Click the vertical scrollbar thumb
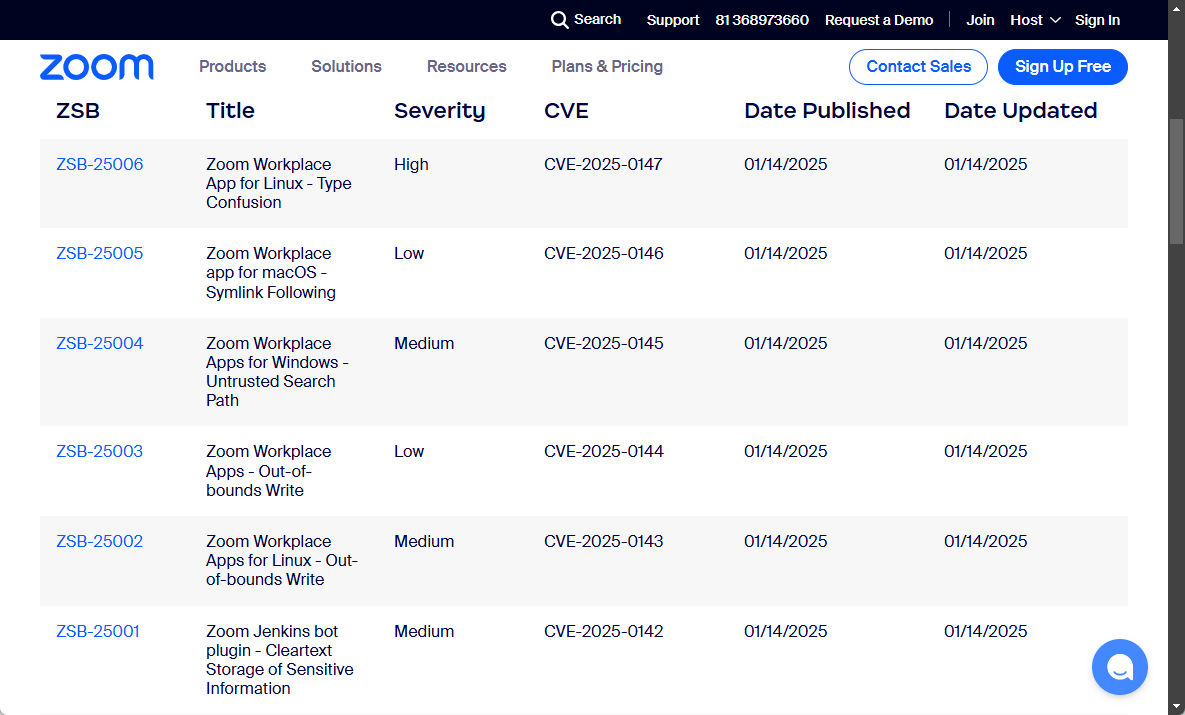Viewport: 1185px width, 715px height. [x=1176, y=181]
